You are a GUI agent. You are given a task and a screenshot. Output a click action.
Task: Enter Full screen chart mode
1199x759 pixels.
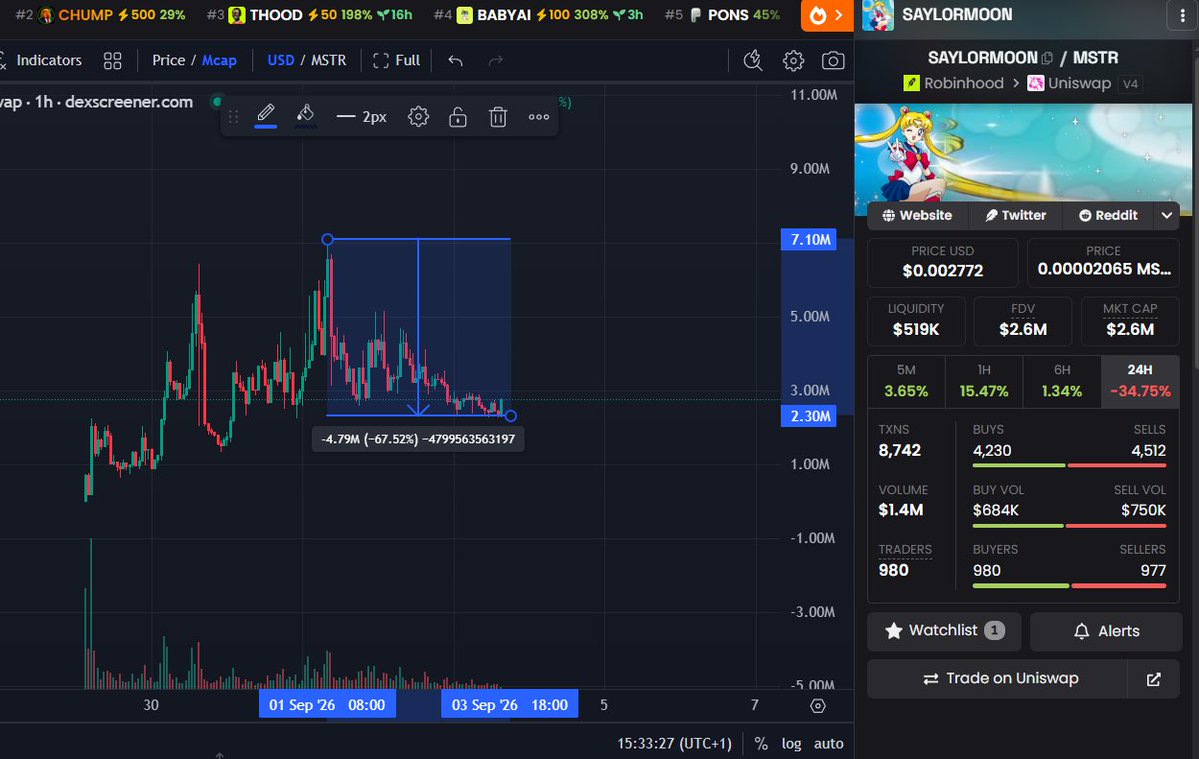[396, 60]
